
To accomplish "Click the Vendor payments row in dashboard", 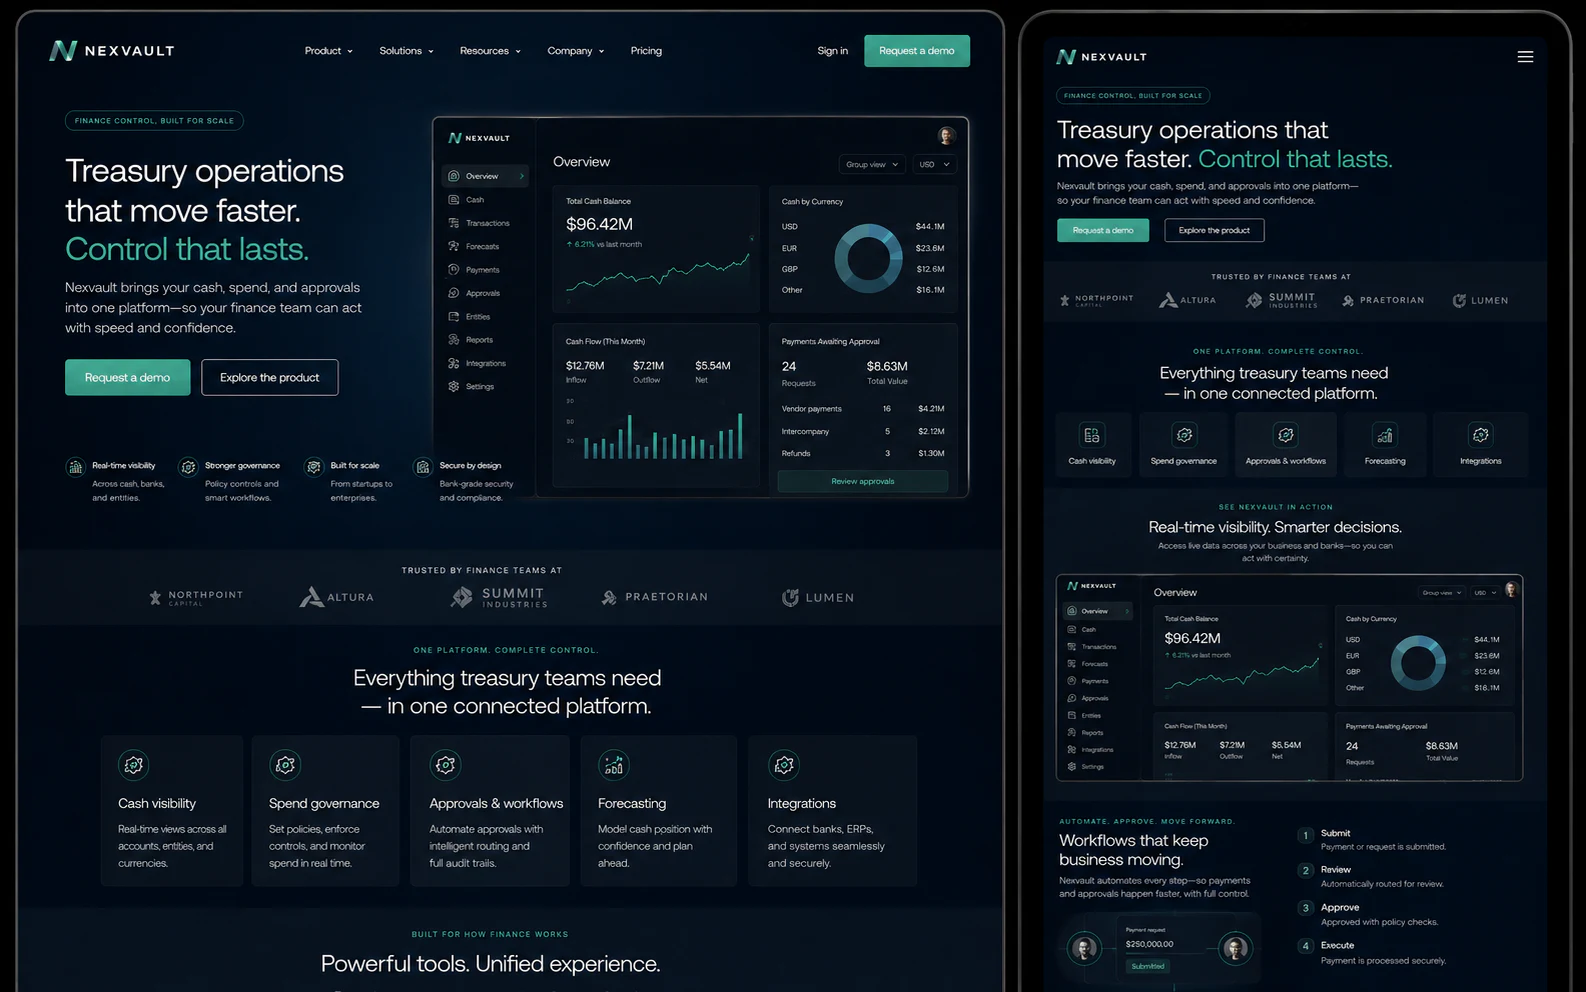I will [x=863, y=408].
